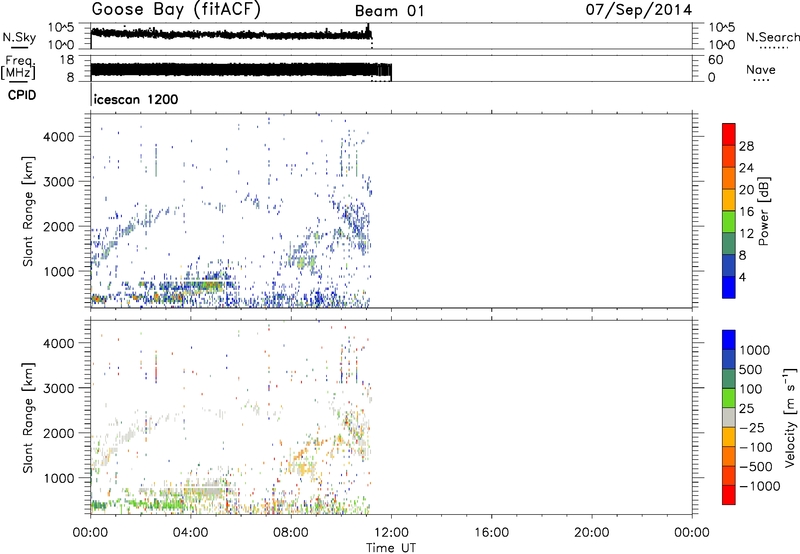800x554 pixels.
Task: Click the gray -25 to 25 Velocity segment
Action: (x=729, y=417)
